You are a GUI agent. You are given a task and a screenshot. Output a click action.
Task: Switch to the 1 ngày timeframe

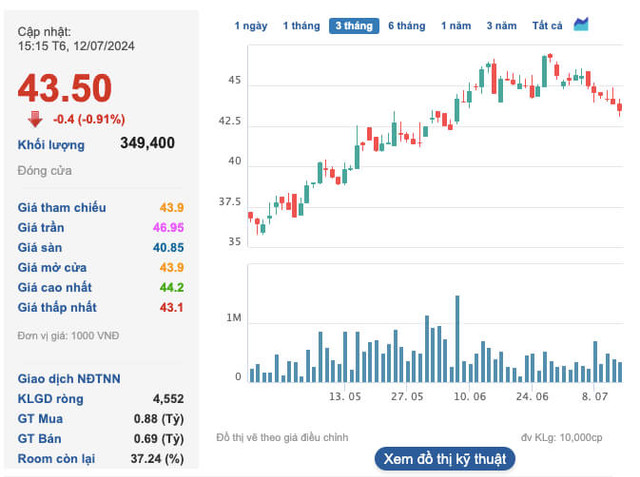pyautogui.click(x=251, y=26)
